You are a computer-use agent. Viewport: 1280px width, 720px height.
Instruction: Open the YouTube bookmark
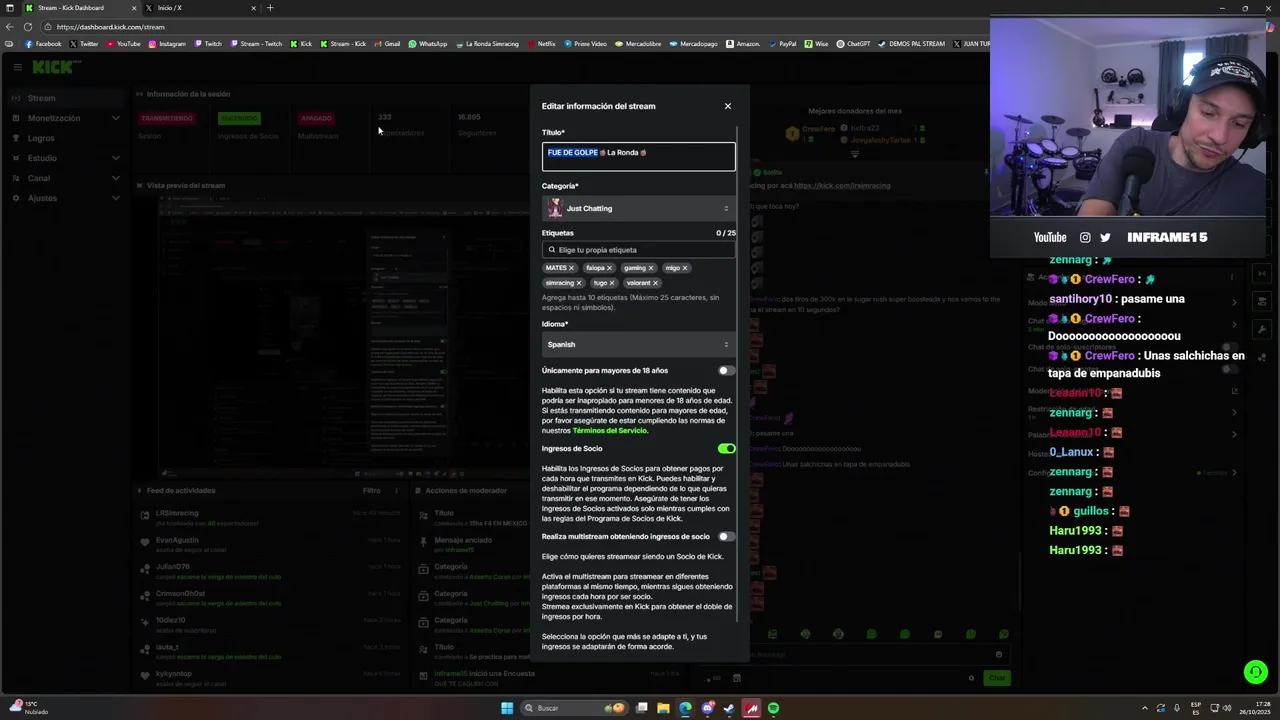coord(123,44)
